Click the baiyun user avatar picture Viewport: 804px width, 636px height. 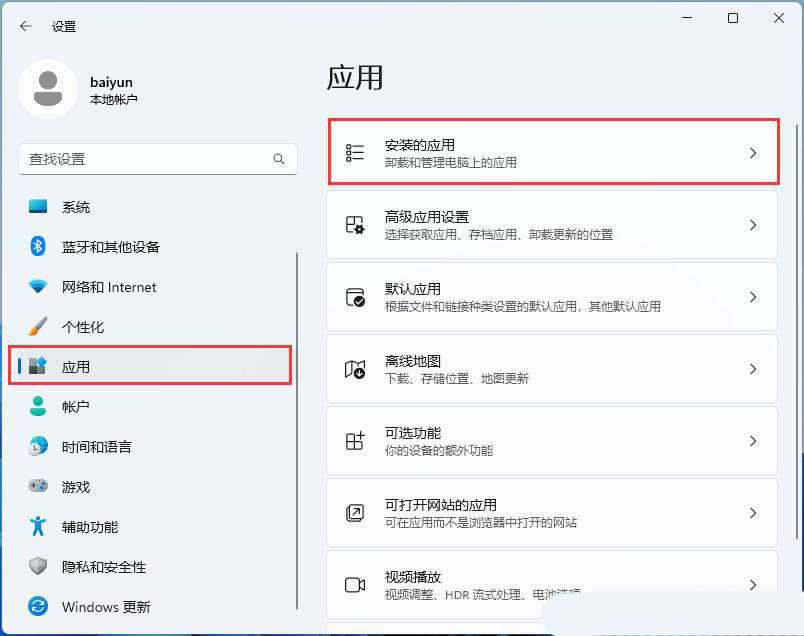click(47, 89)
